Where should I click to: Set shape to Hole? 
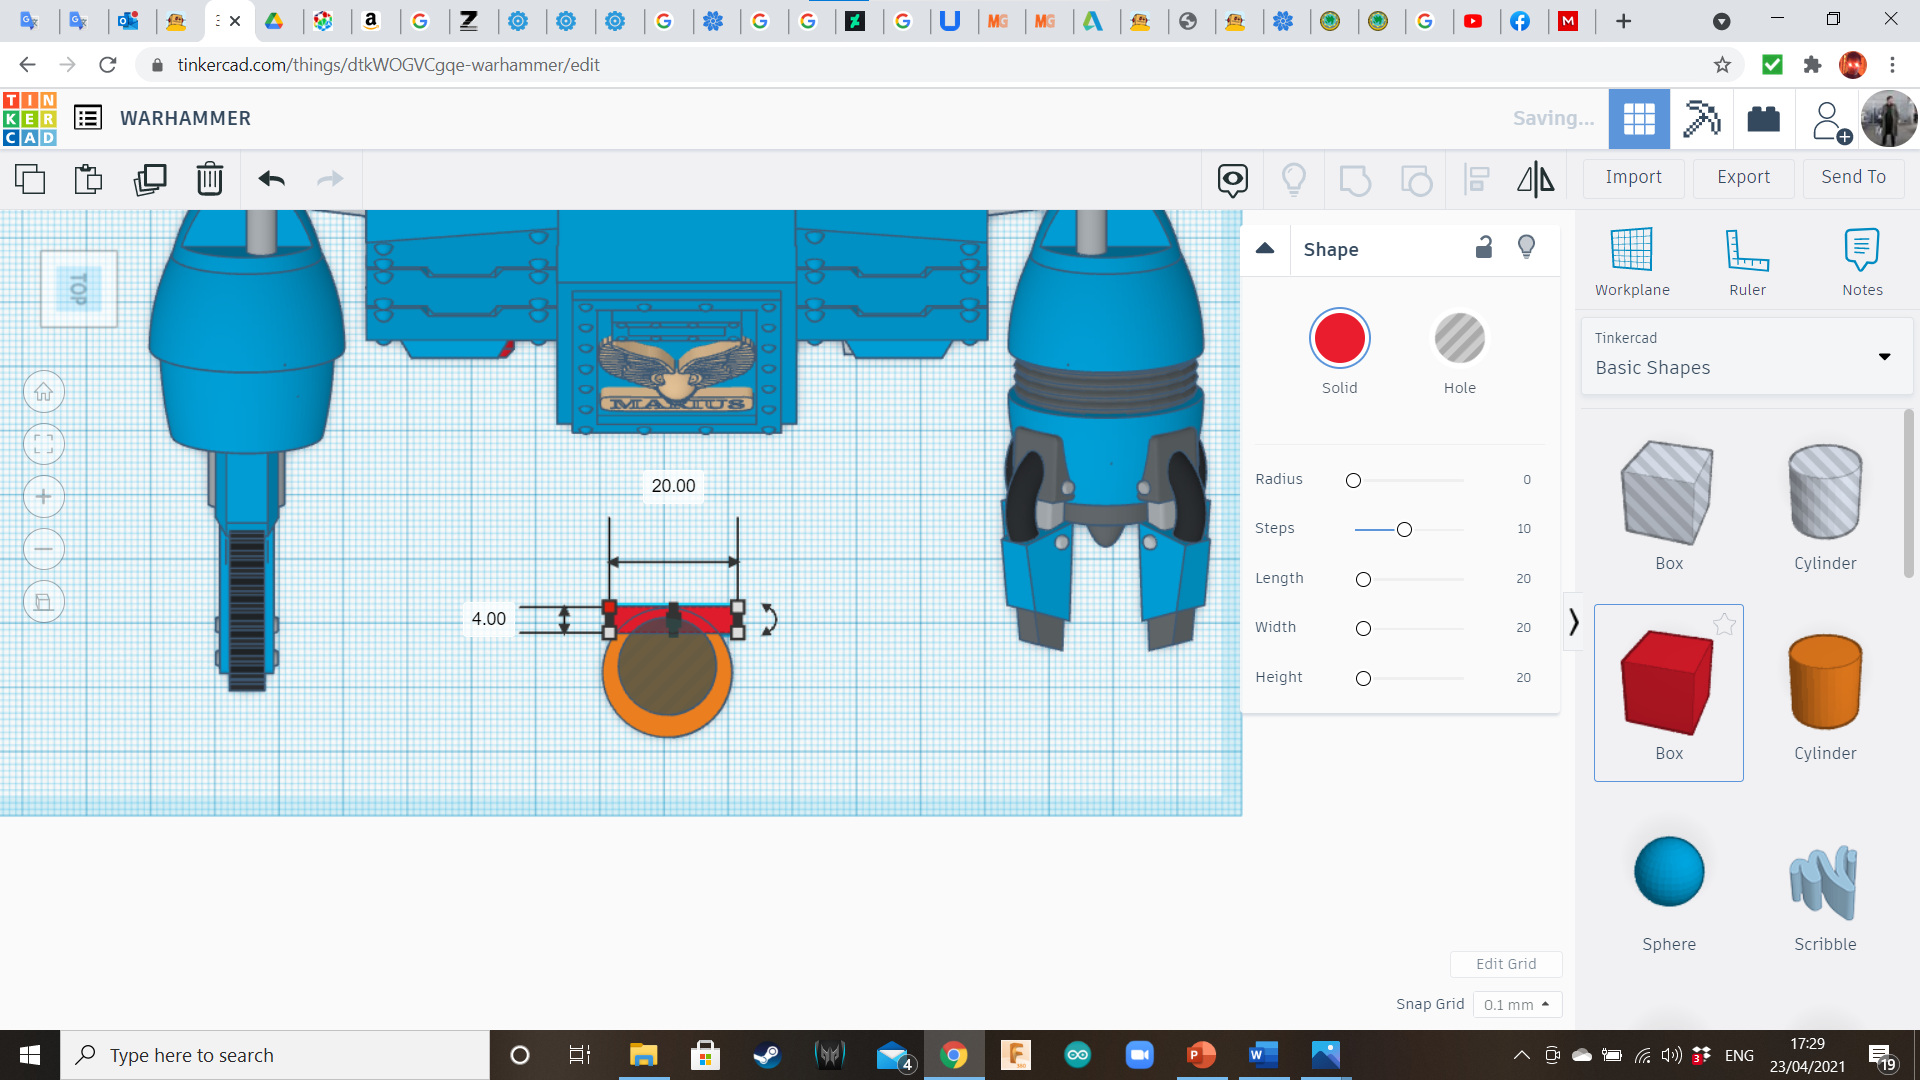[1459, 339]
